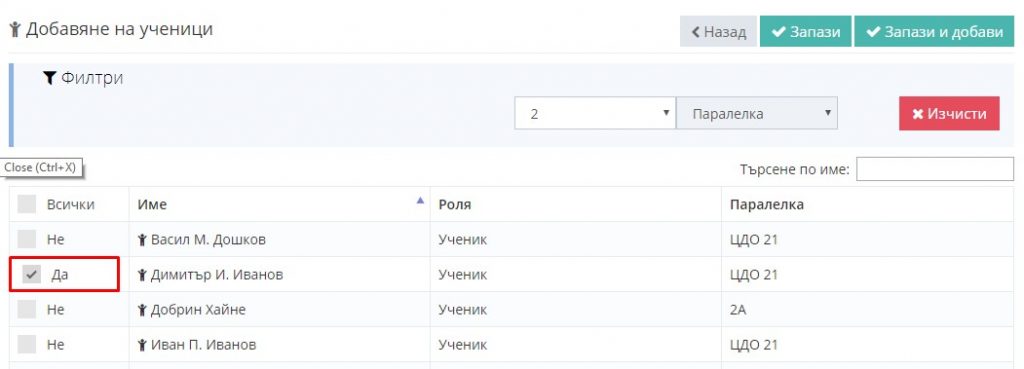The height and width of the screenshot is (369, 1024).
Task: Check the box for Васил М. Дошков
Action: pyautogui.click(x=27, y=239)
